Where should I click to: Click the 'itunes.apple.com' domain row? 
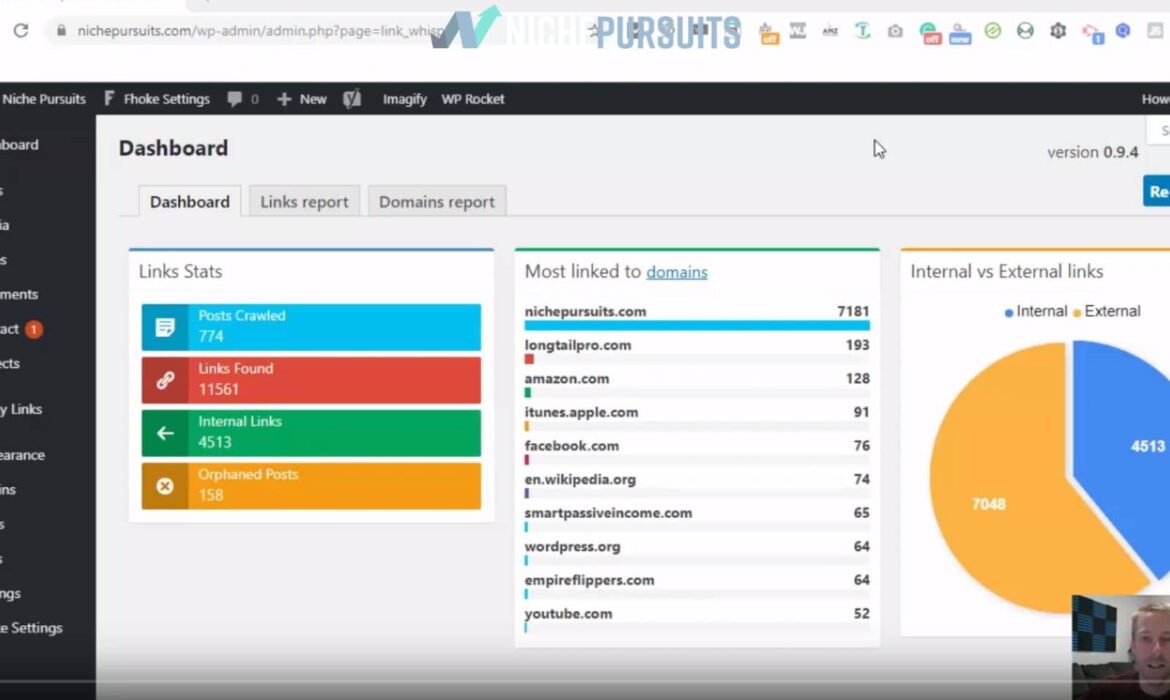click(697, 418)
